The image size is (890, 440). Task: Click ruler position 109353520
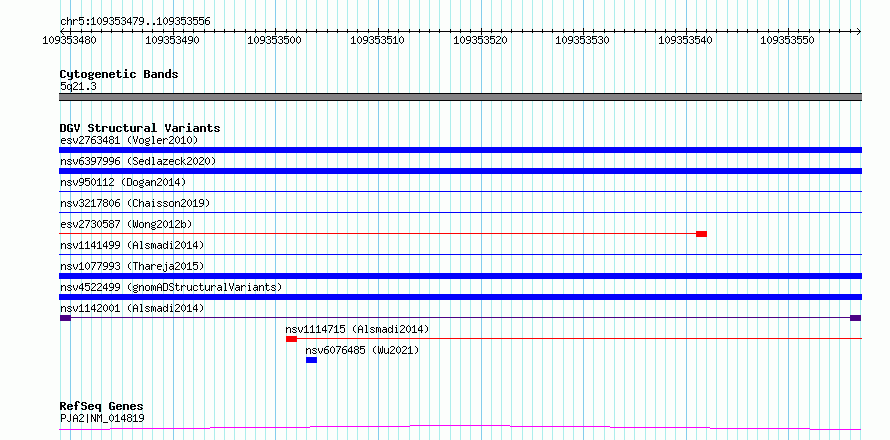[480, 40]
